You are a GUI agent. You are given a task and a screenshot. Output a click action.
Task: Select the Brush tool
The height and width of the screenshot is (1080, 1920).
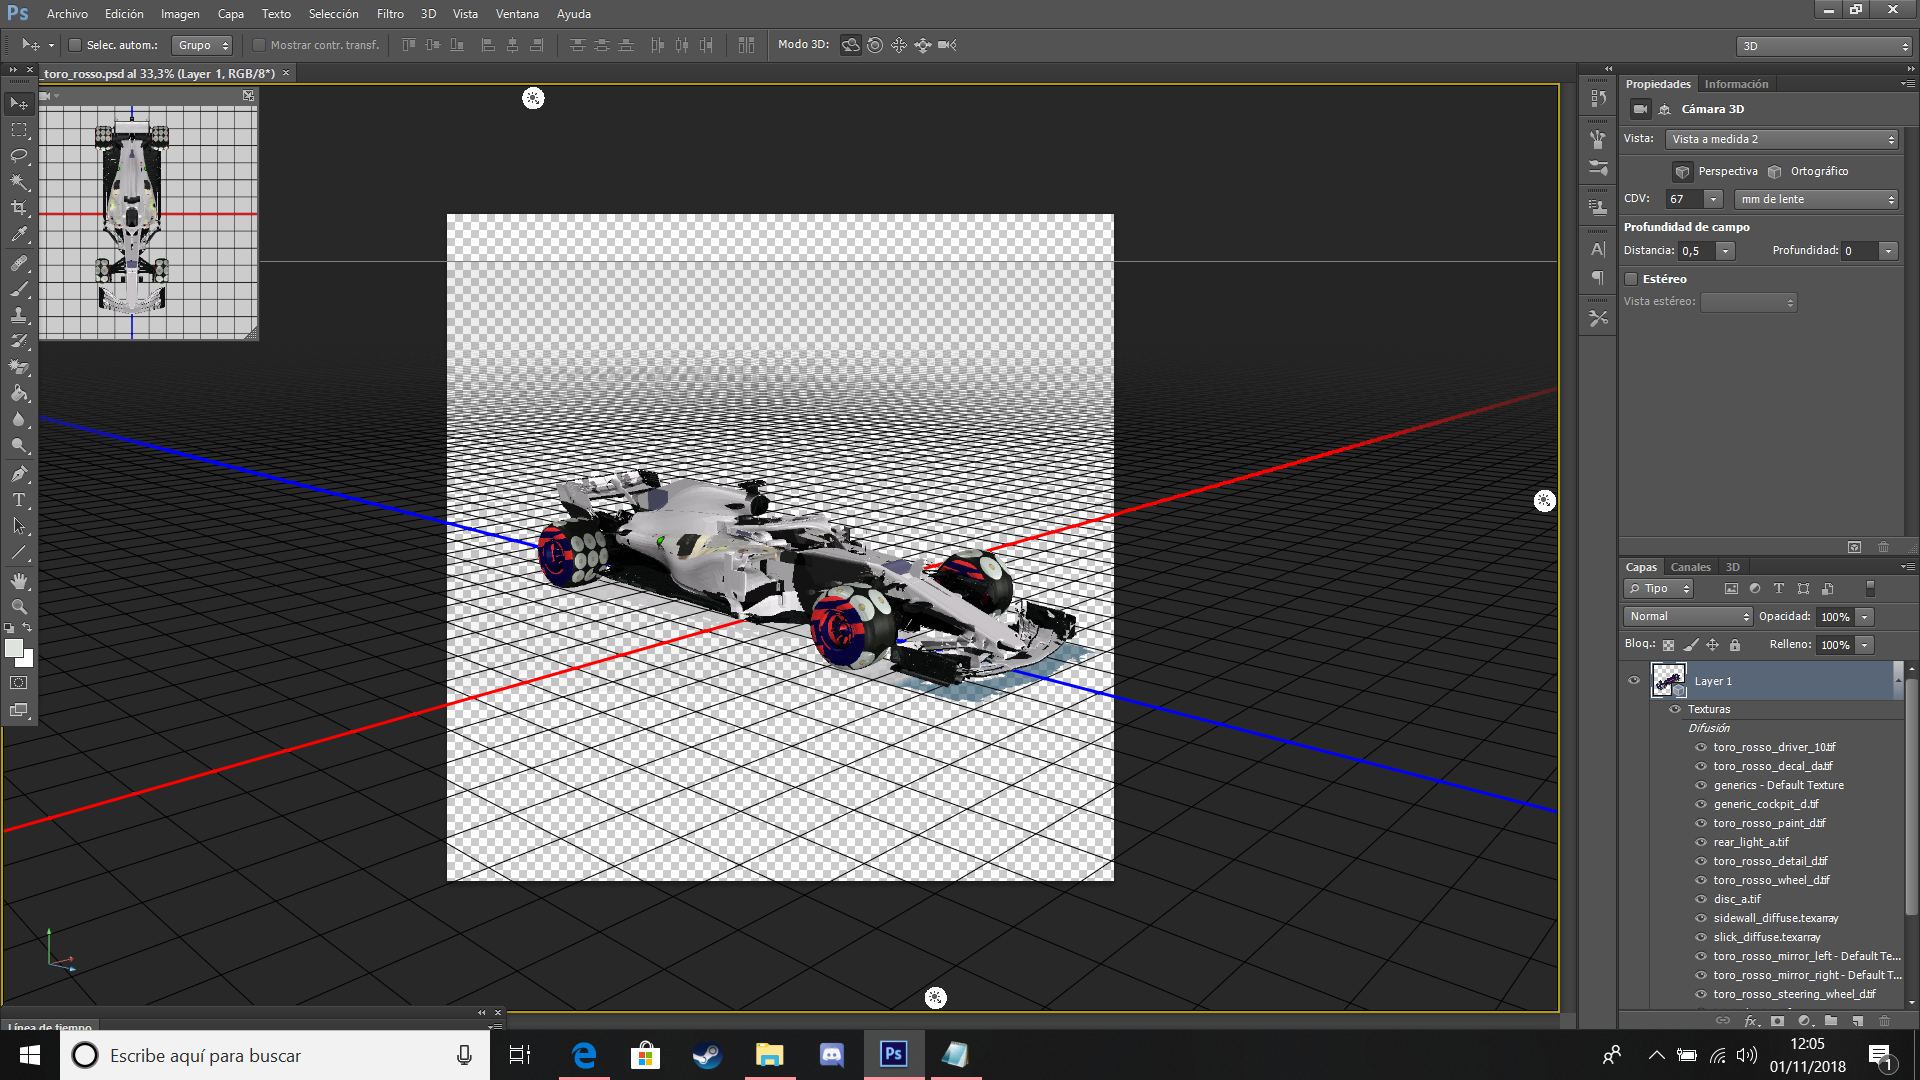(19, 289)
